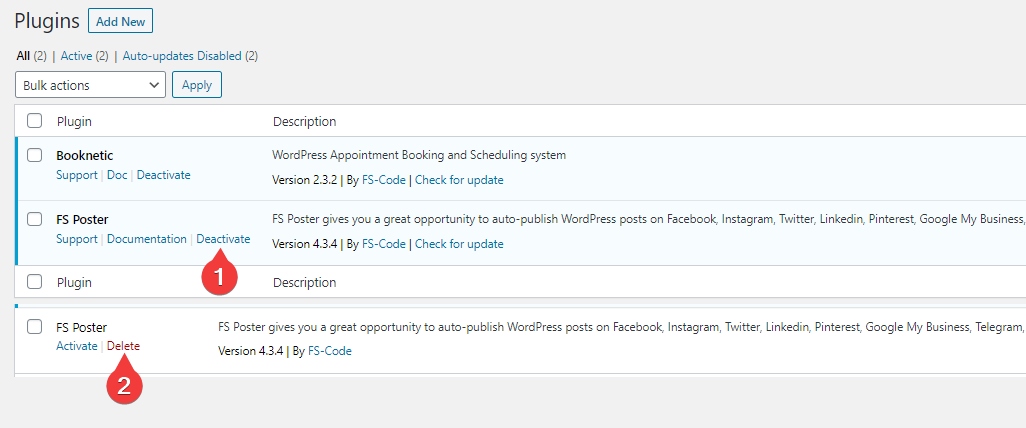Click the Add New plugin button
The height and width of the screenshot is (428, 1026).
click(120, 21)
